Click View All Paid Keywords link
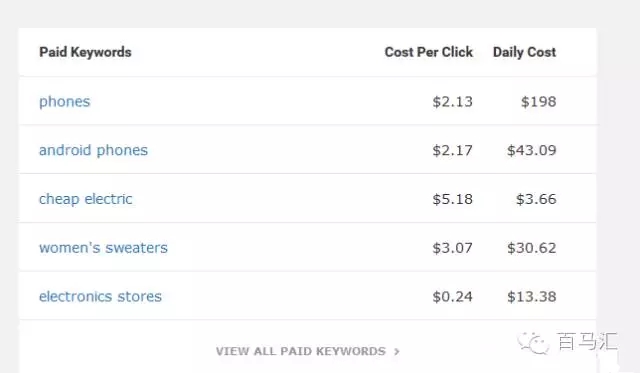 301,351
